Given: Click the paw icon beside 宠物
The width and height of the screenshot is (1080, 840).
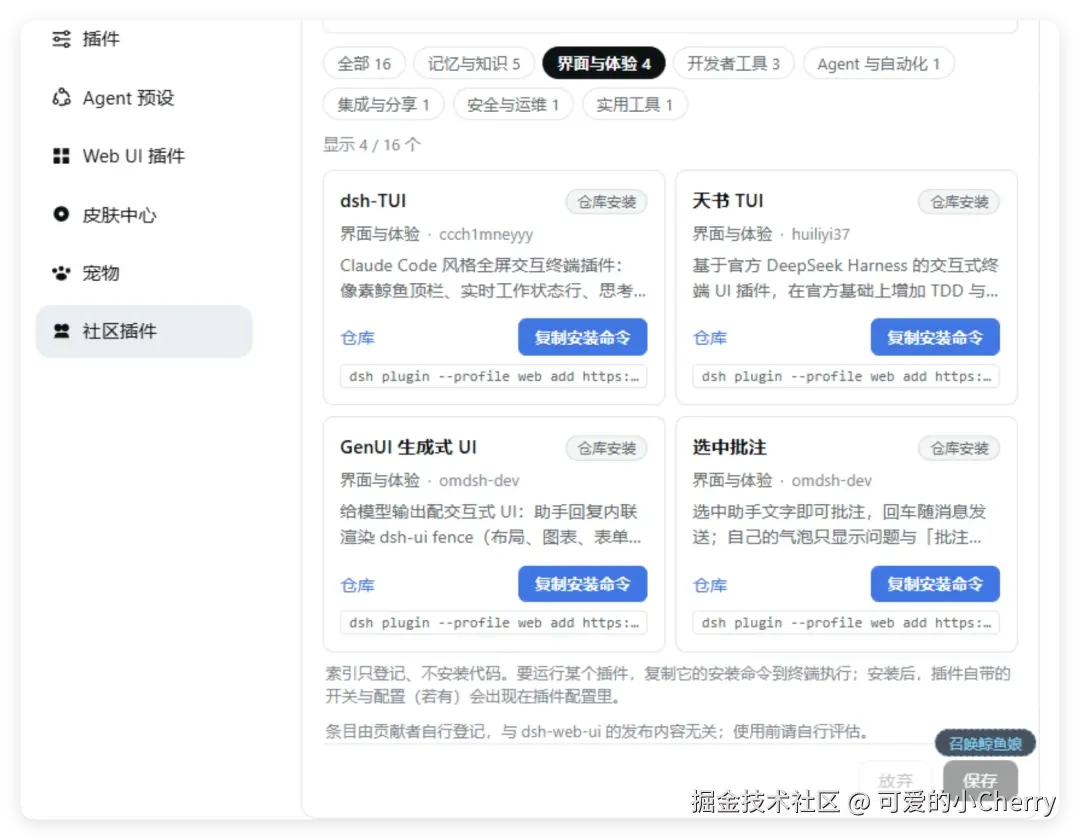Looking at the screenshot, I should tap(61, 273).
